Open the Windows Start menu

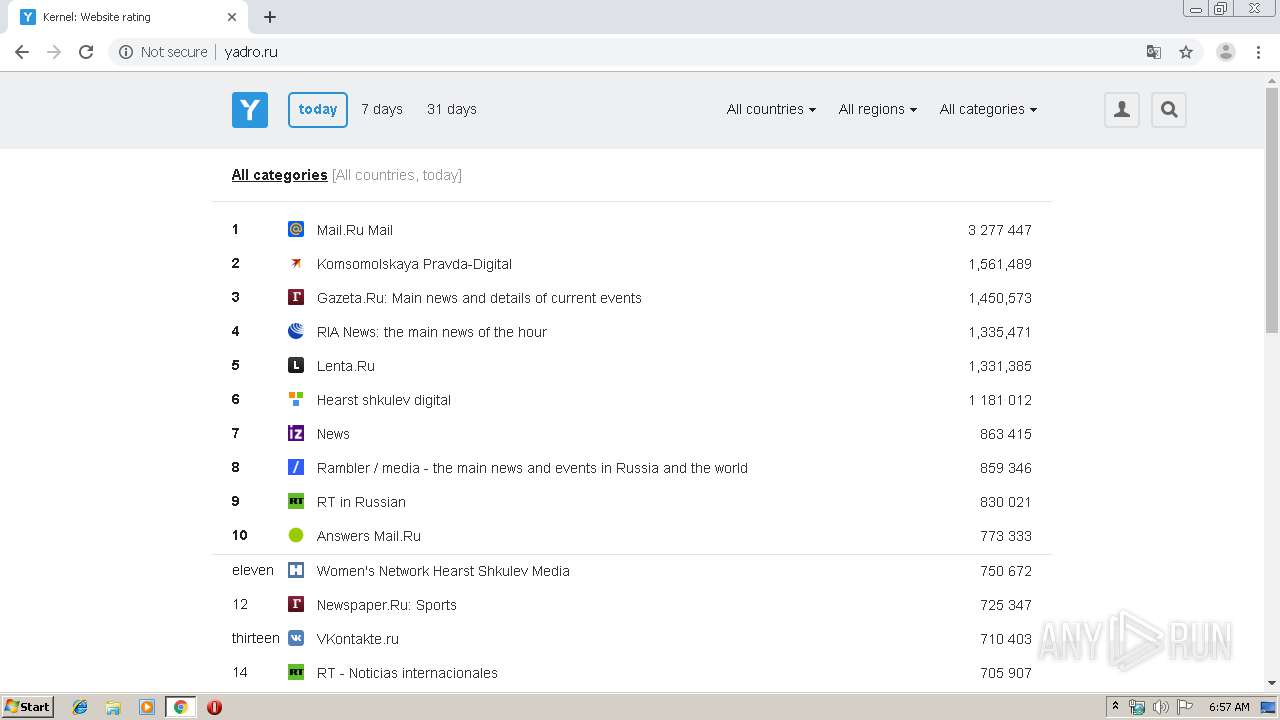[28, 707]
